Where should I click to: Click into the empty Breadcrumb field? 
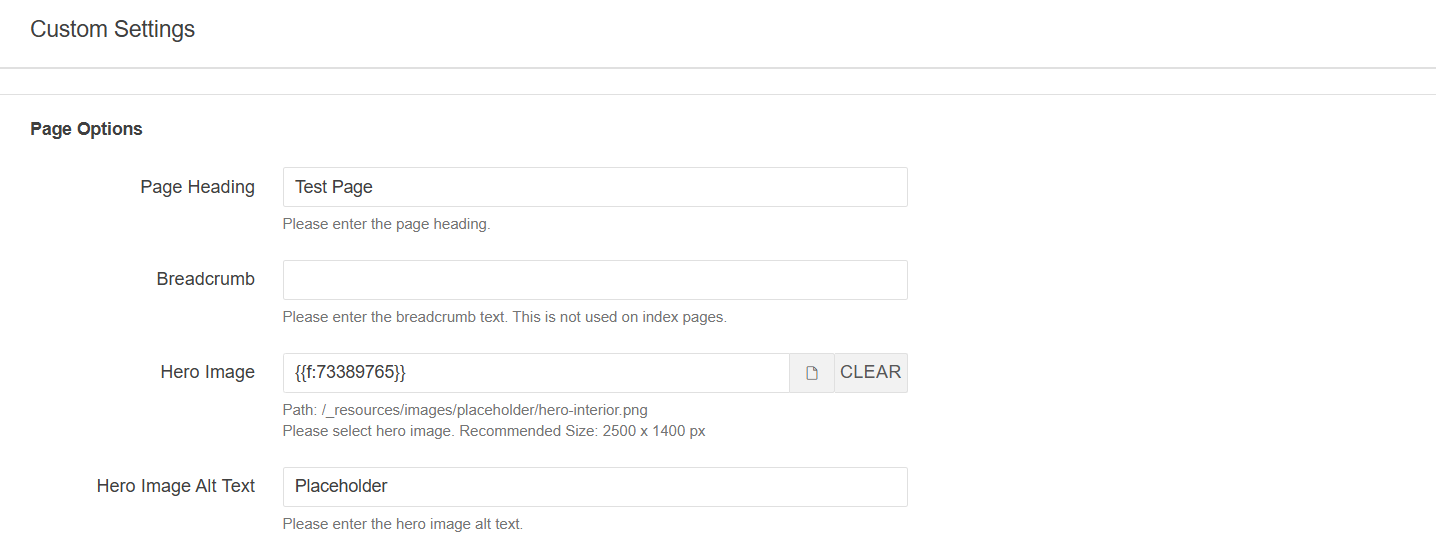[595, 280]
